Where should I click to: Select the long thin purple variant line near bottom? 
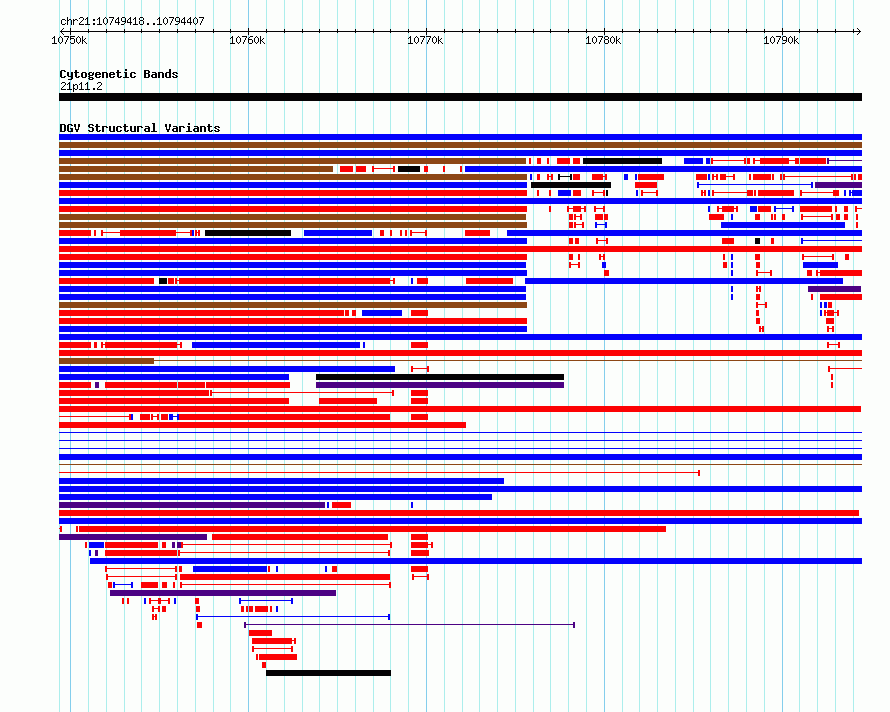[409, 625]
